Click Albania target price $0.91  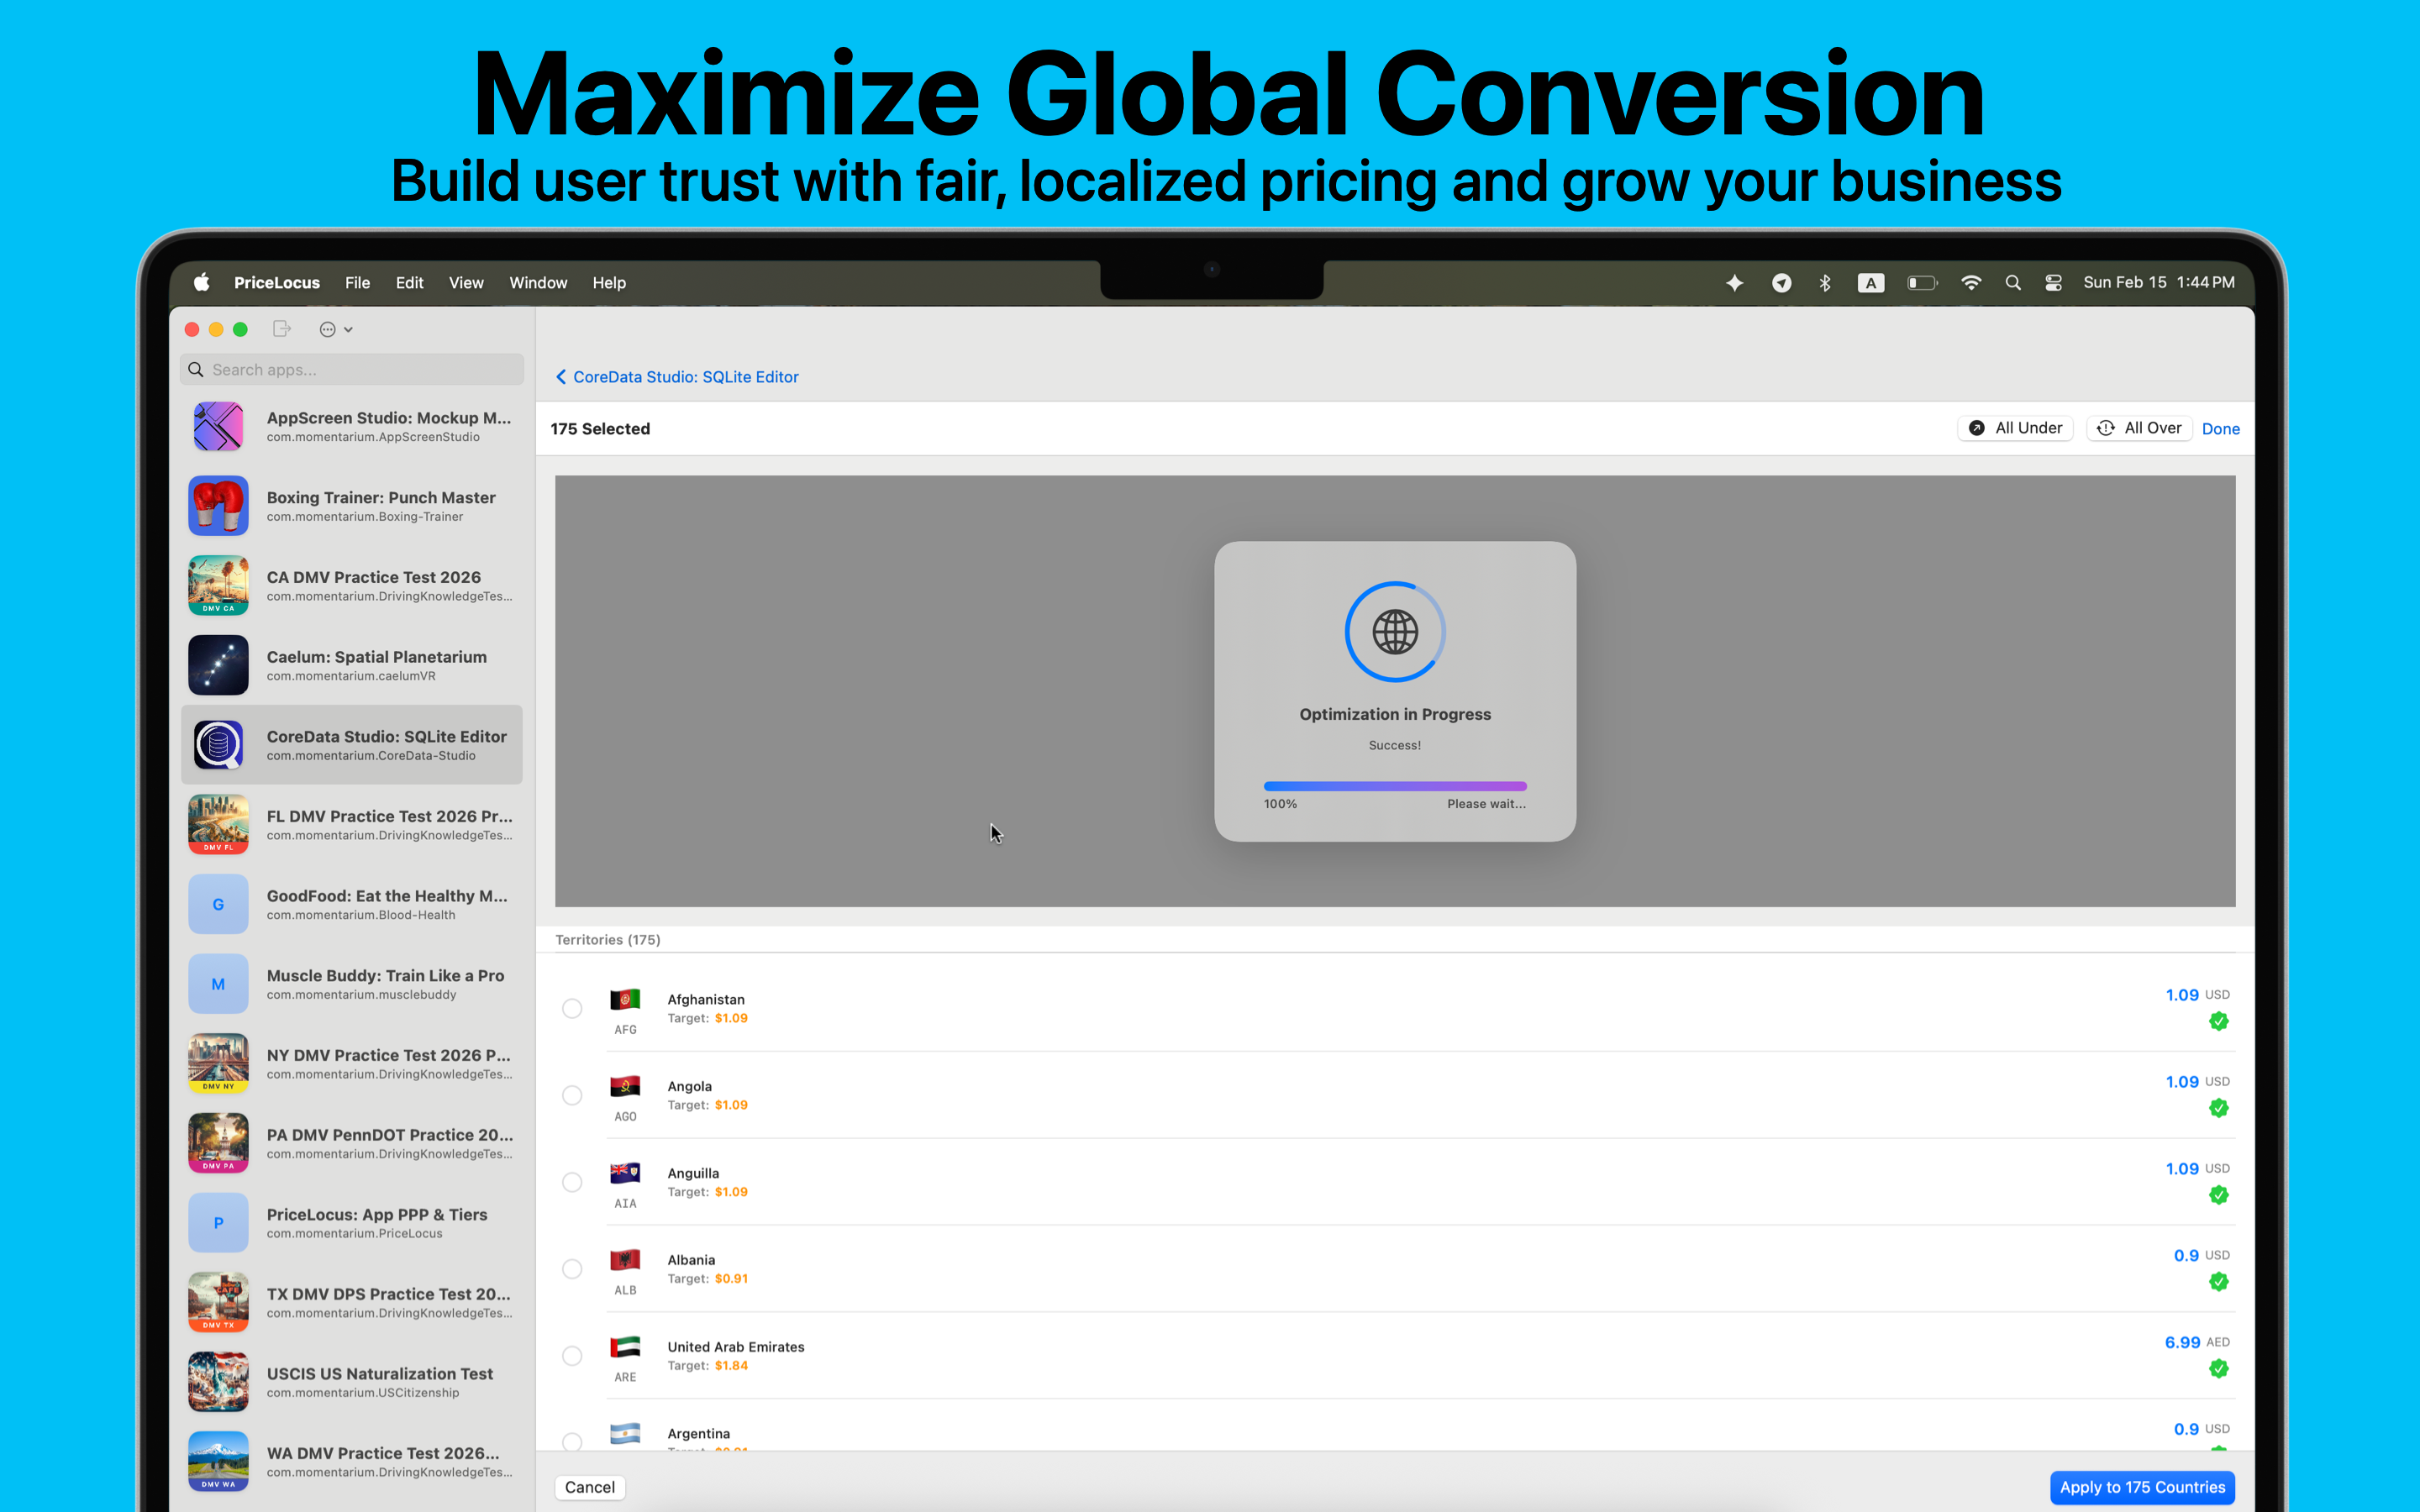pyautogui.click(x=731, y=1279)
